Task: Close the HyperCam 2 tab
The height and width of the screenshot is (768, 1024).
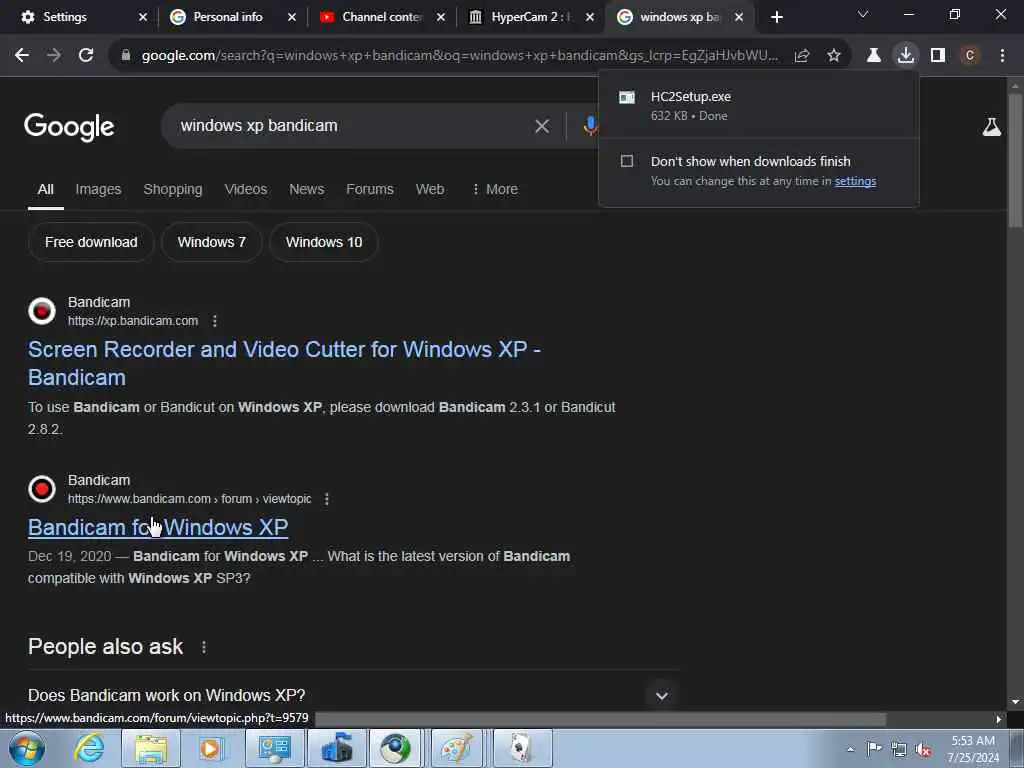Action: tap(590, 17)
